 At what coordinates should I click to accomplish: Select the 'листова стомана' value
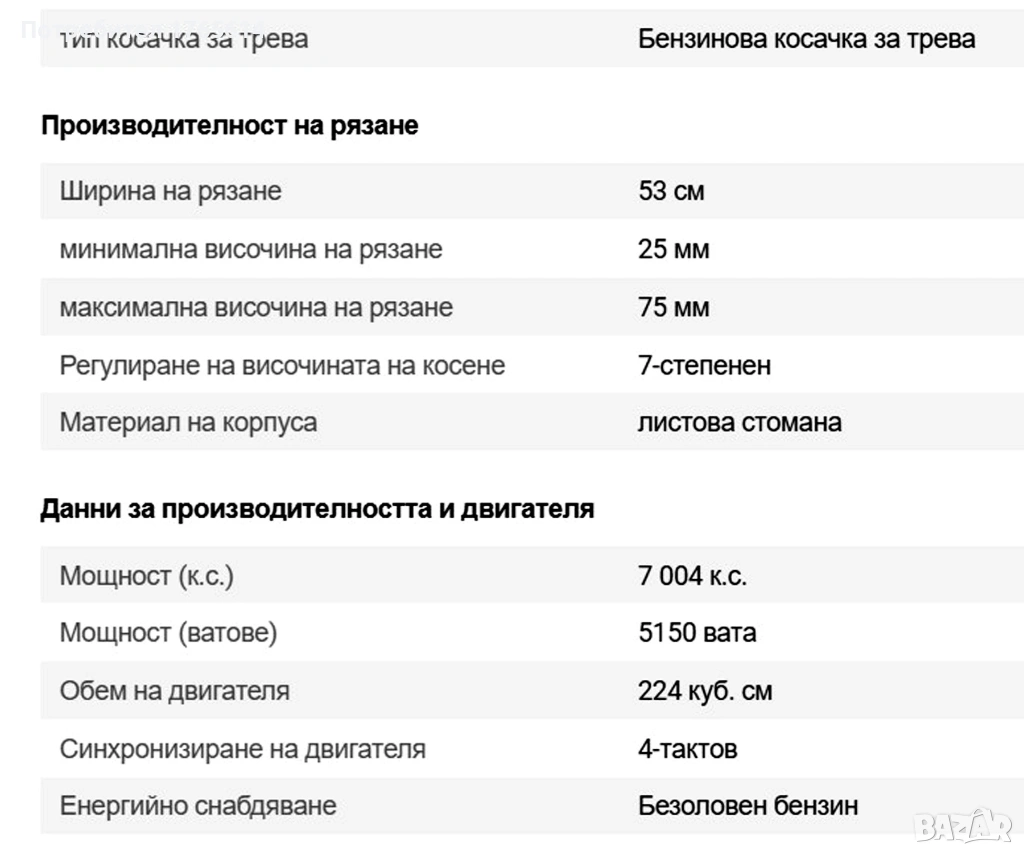click(x=739, y=422)
